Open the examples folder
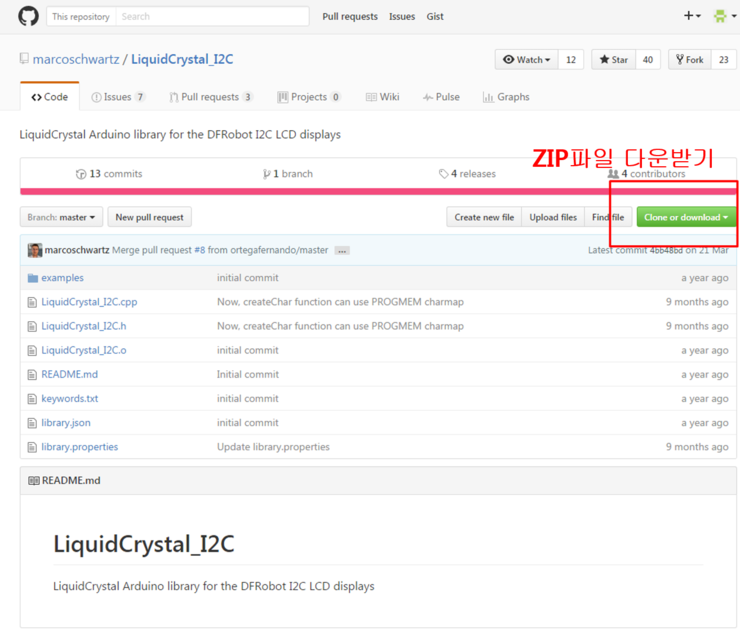The height and width of the screenshot is (634, 740). click(62, 278)
